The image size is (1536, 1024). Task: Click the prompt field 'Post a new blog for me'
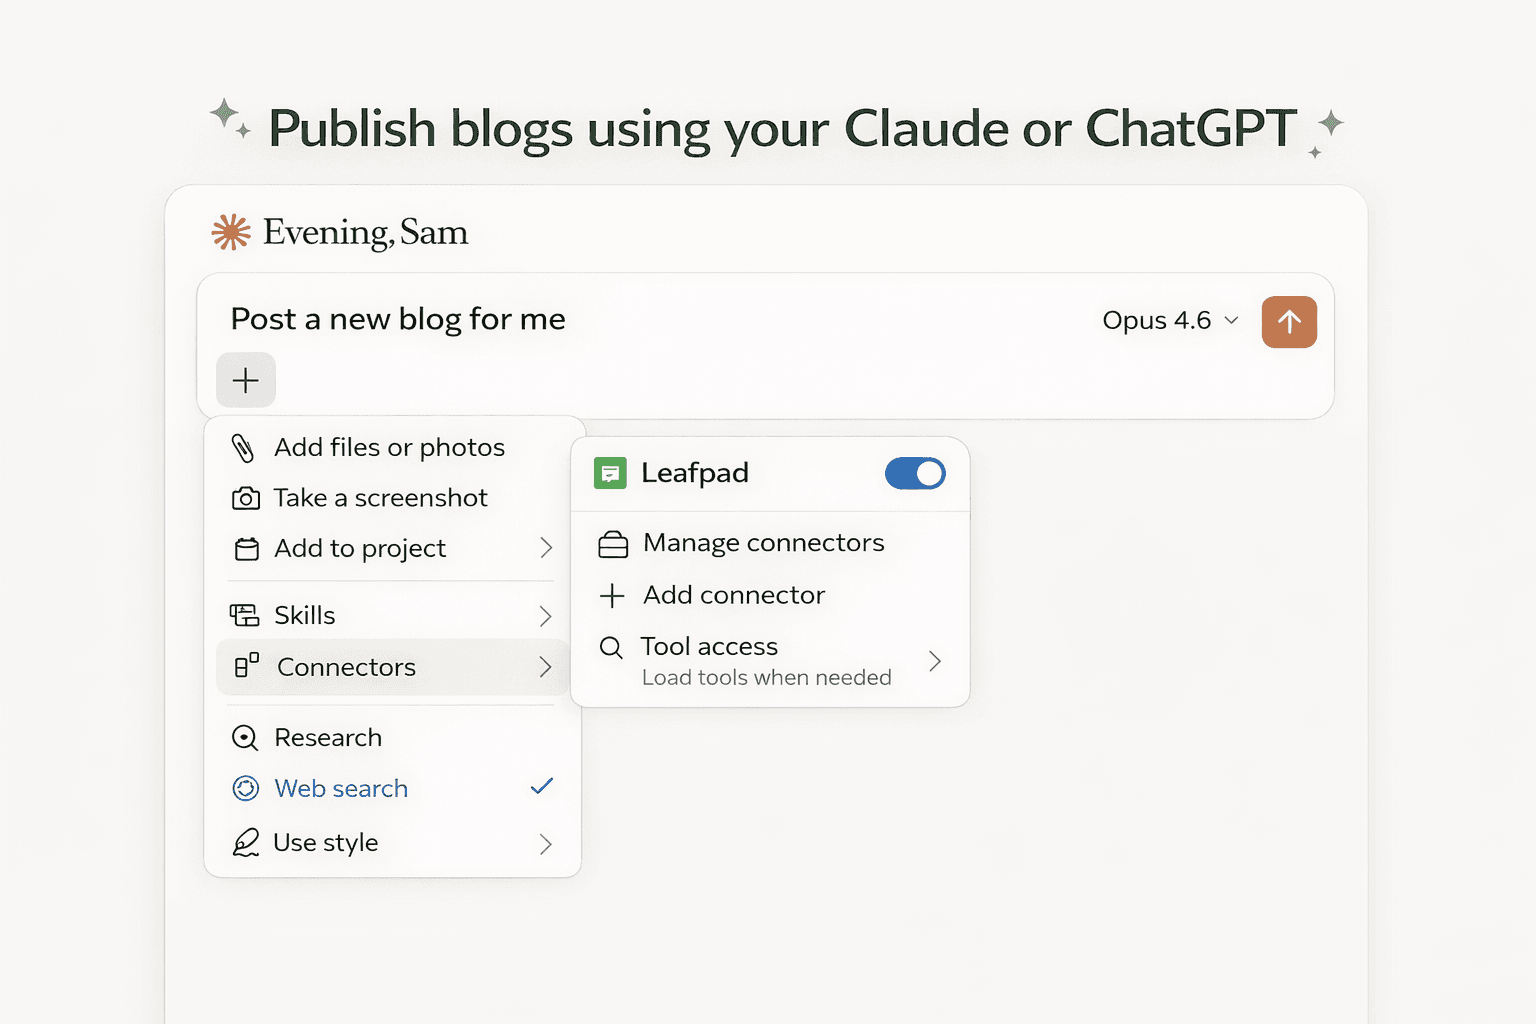point(398,319)
